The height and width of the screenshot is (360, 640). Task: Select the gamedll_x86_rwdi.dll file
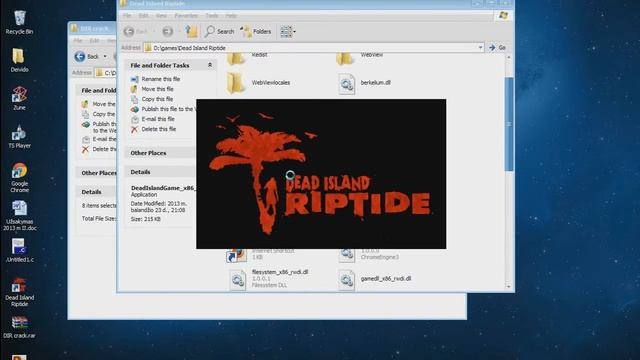(375, 279)
